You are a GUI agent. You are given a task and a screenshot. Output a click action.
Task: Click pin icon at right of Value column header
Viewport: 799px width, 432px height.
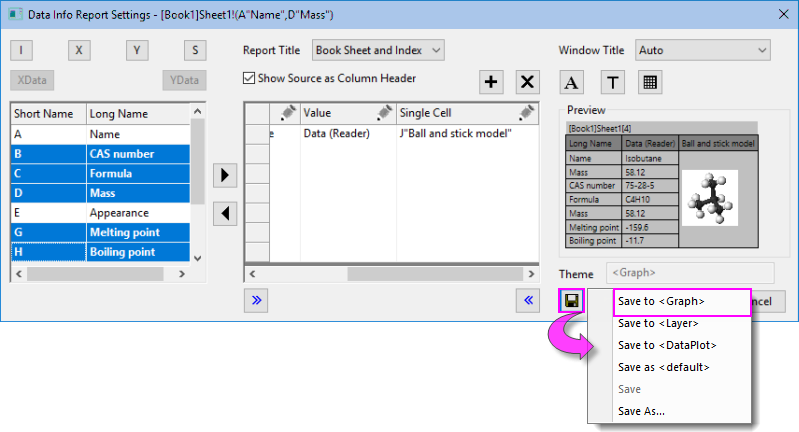[384, 112]
